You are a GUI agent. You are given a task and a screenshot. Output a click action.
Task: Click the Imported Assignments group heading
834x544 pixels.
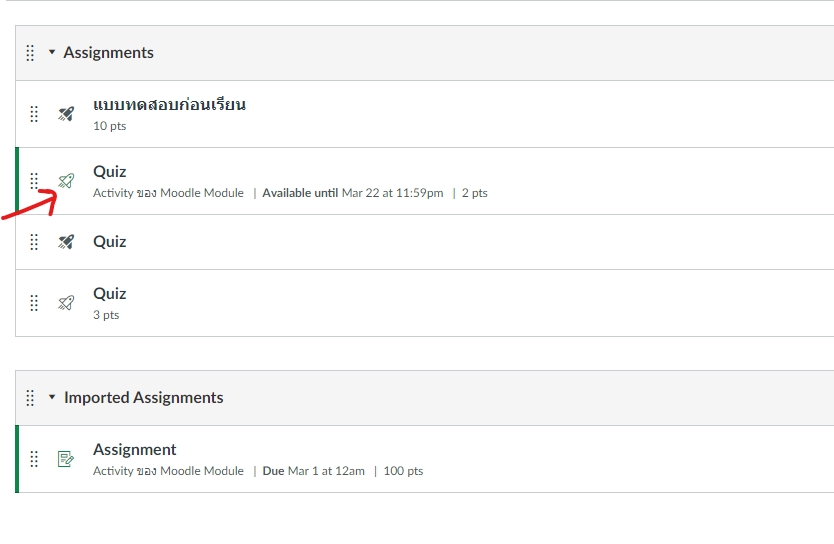(x=143, y=397)
